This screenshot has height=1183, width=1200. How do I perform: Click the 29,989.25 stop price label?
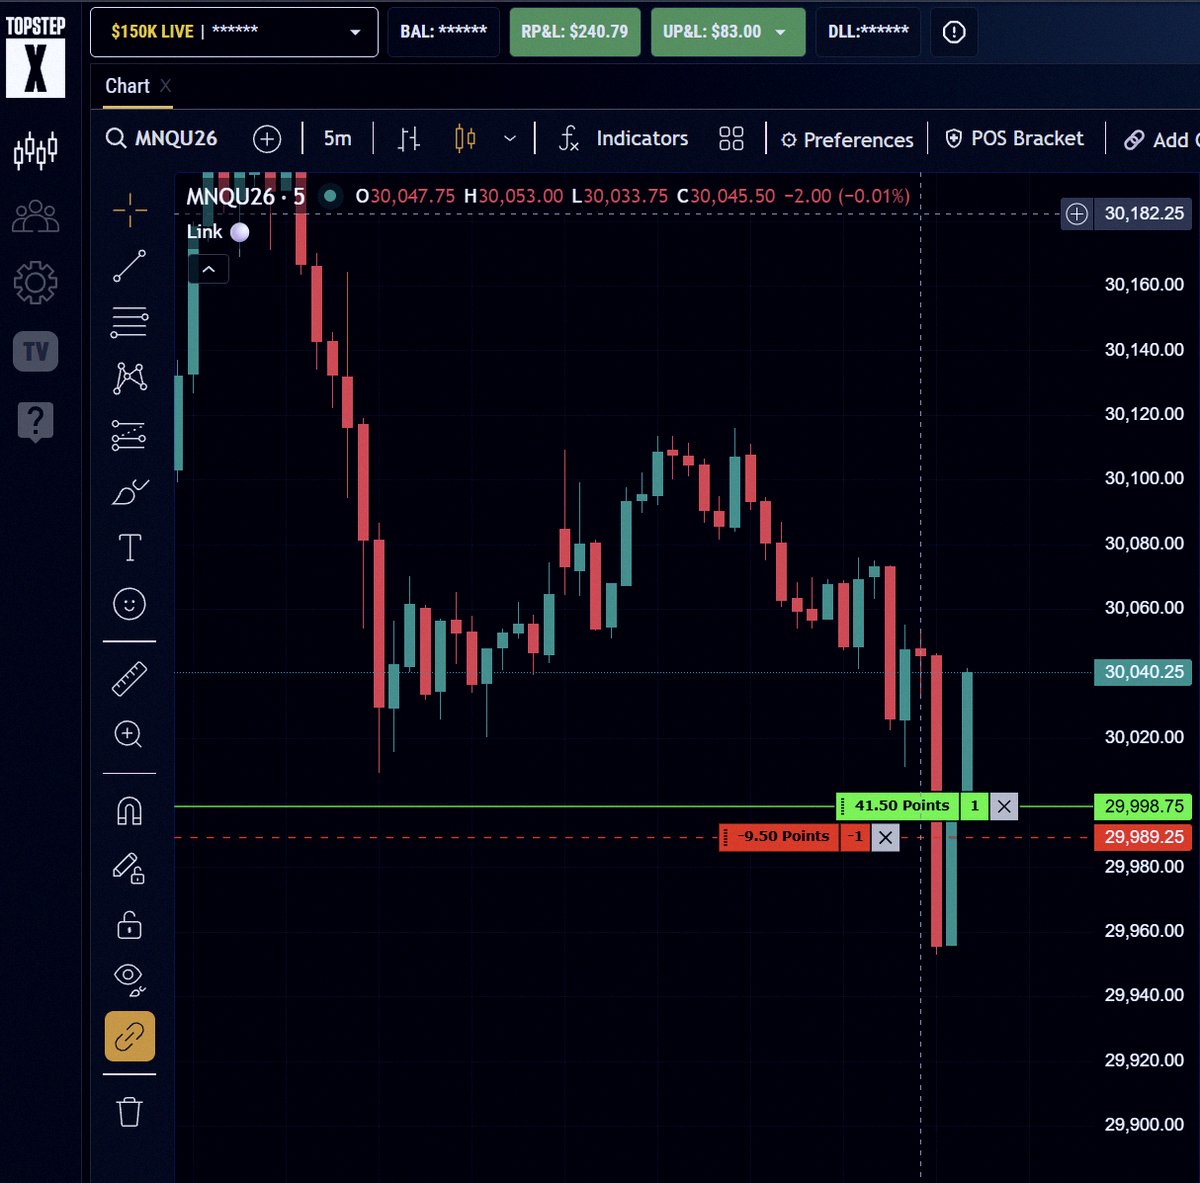(1143, 837)
